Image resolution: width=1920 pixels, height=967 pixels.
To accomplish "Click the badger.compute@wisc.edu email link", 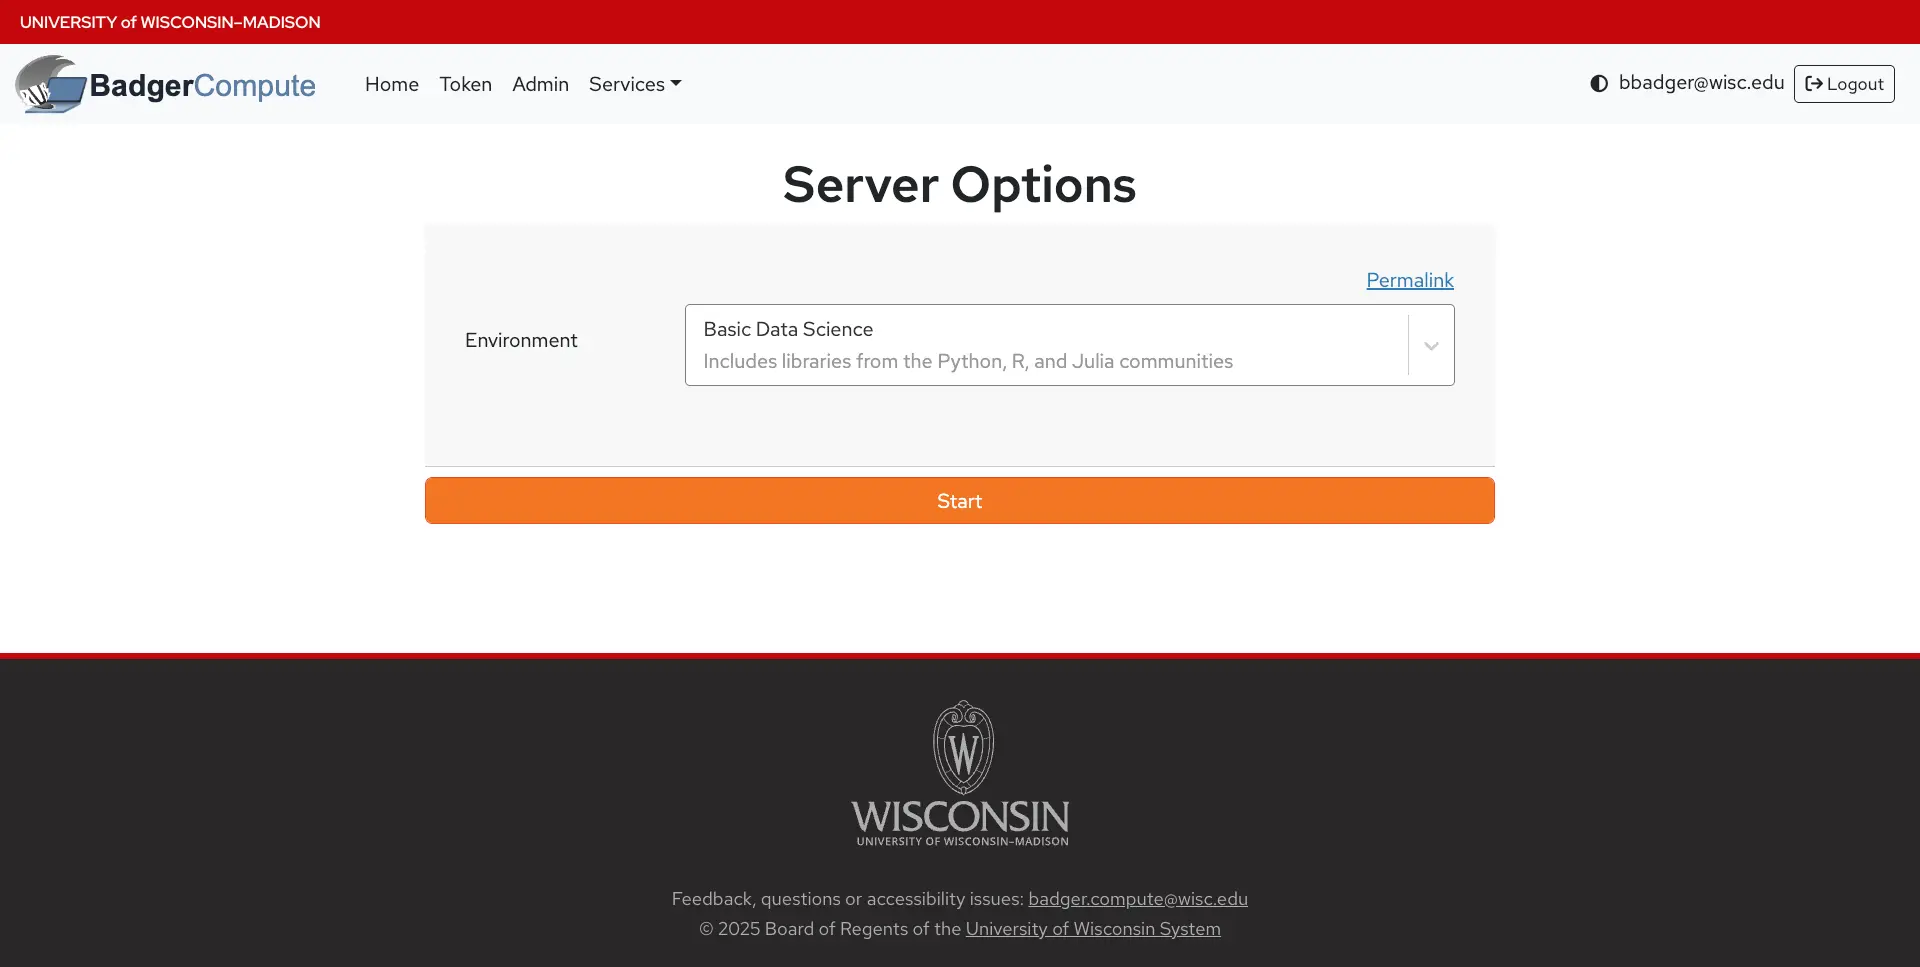I will [1137, 899].
